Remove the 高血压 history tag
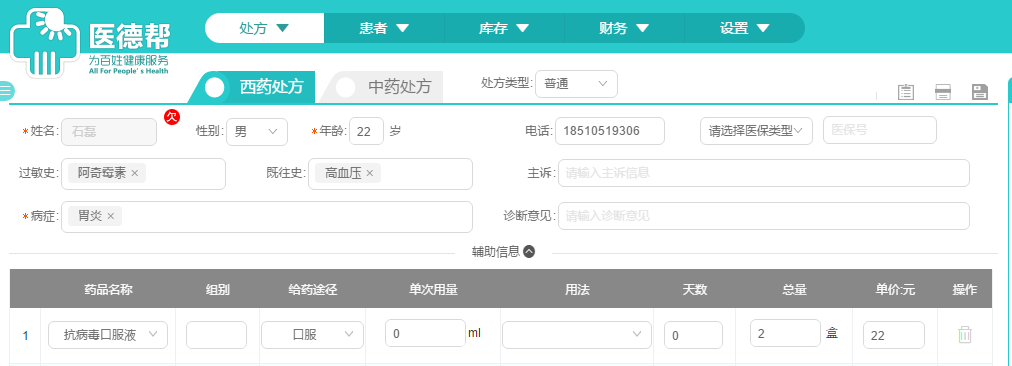 pyautogui.click(x=369, y=173)
